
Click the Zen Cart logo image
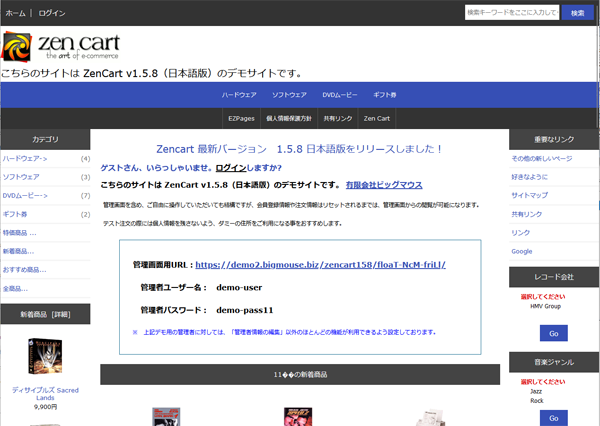(x=61, y=46)
